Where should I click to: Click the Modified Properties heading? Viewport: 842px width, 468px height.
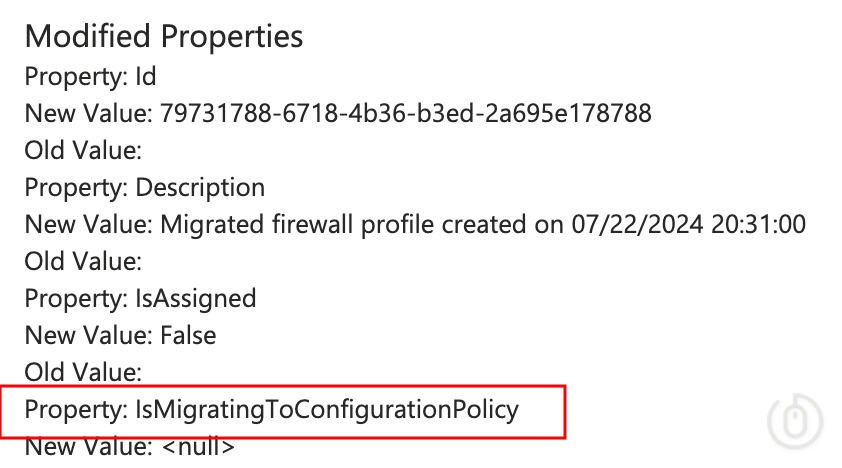(x=163, y=37)
